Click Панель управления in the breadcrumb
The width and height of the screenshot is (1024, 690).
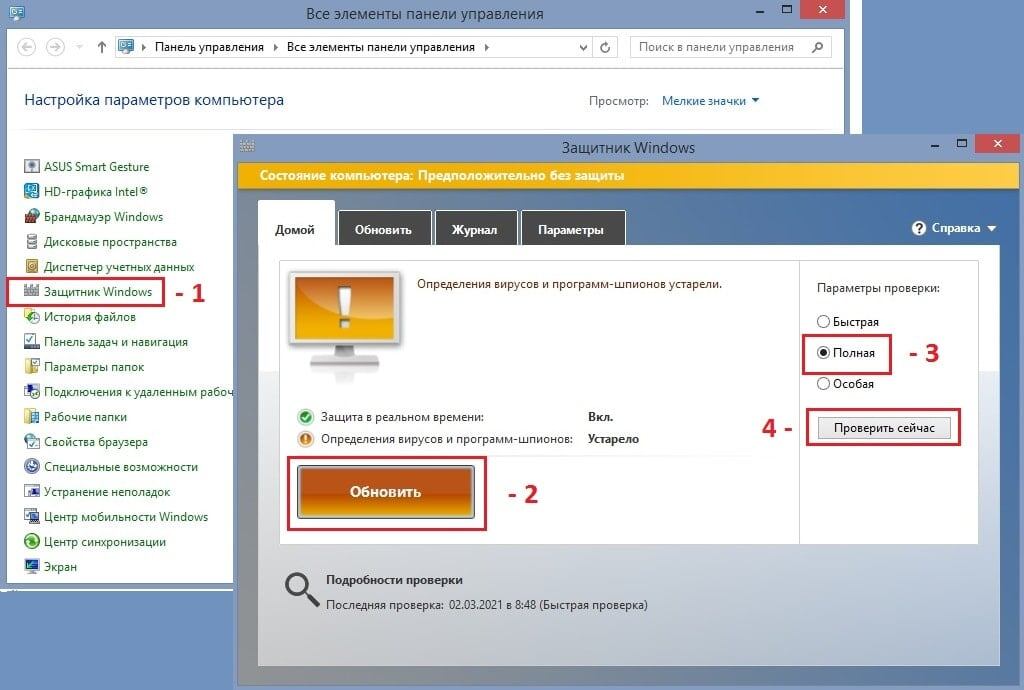[209, 47]
